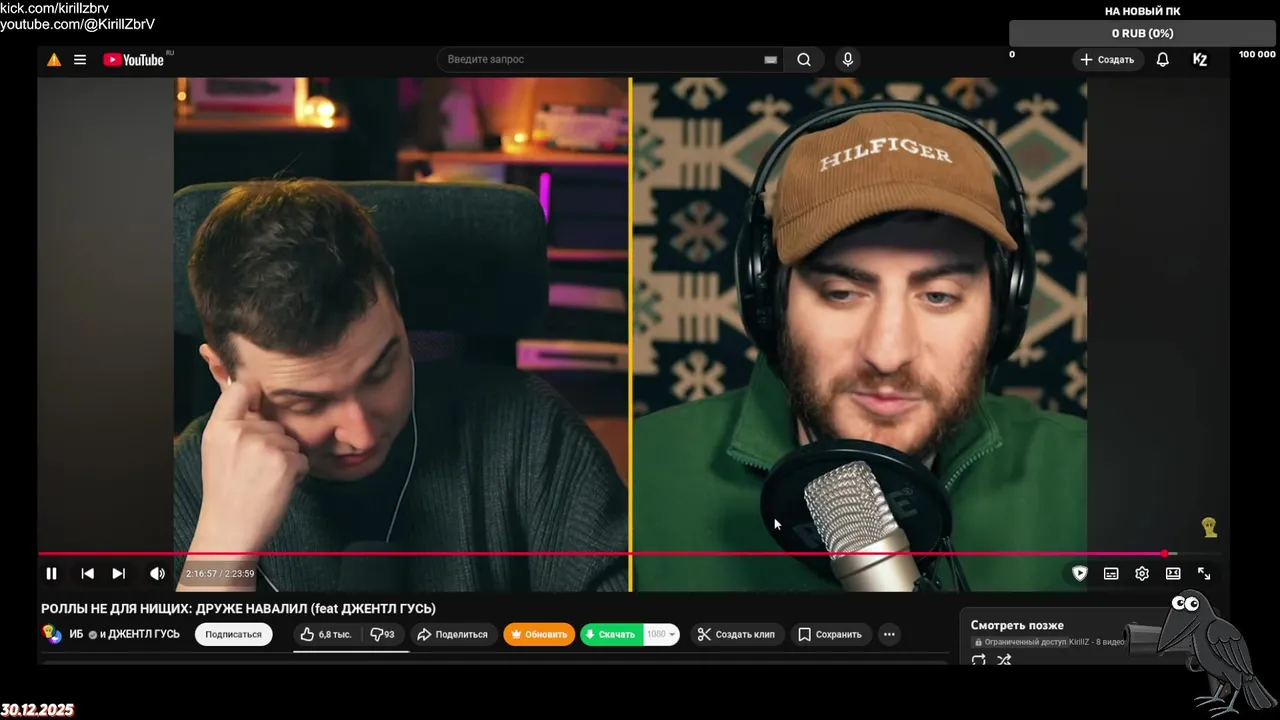Open the ИБ channel avatar
Screen dimensions: 1280x720
tap(52, 634)
